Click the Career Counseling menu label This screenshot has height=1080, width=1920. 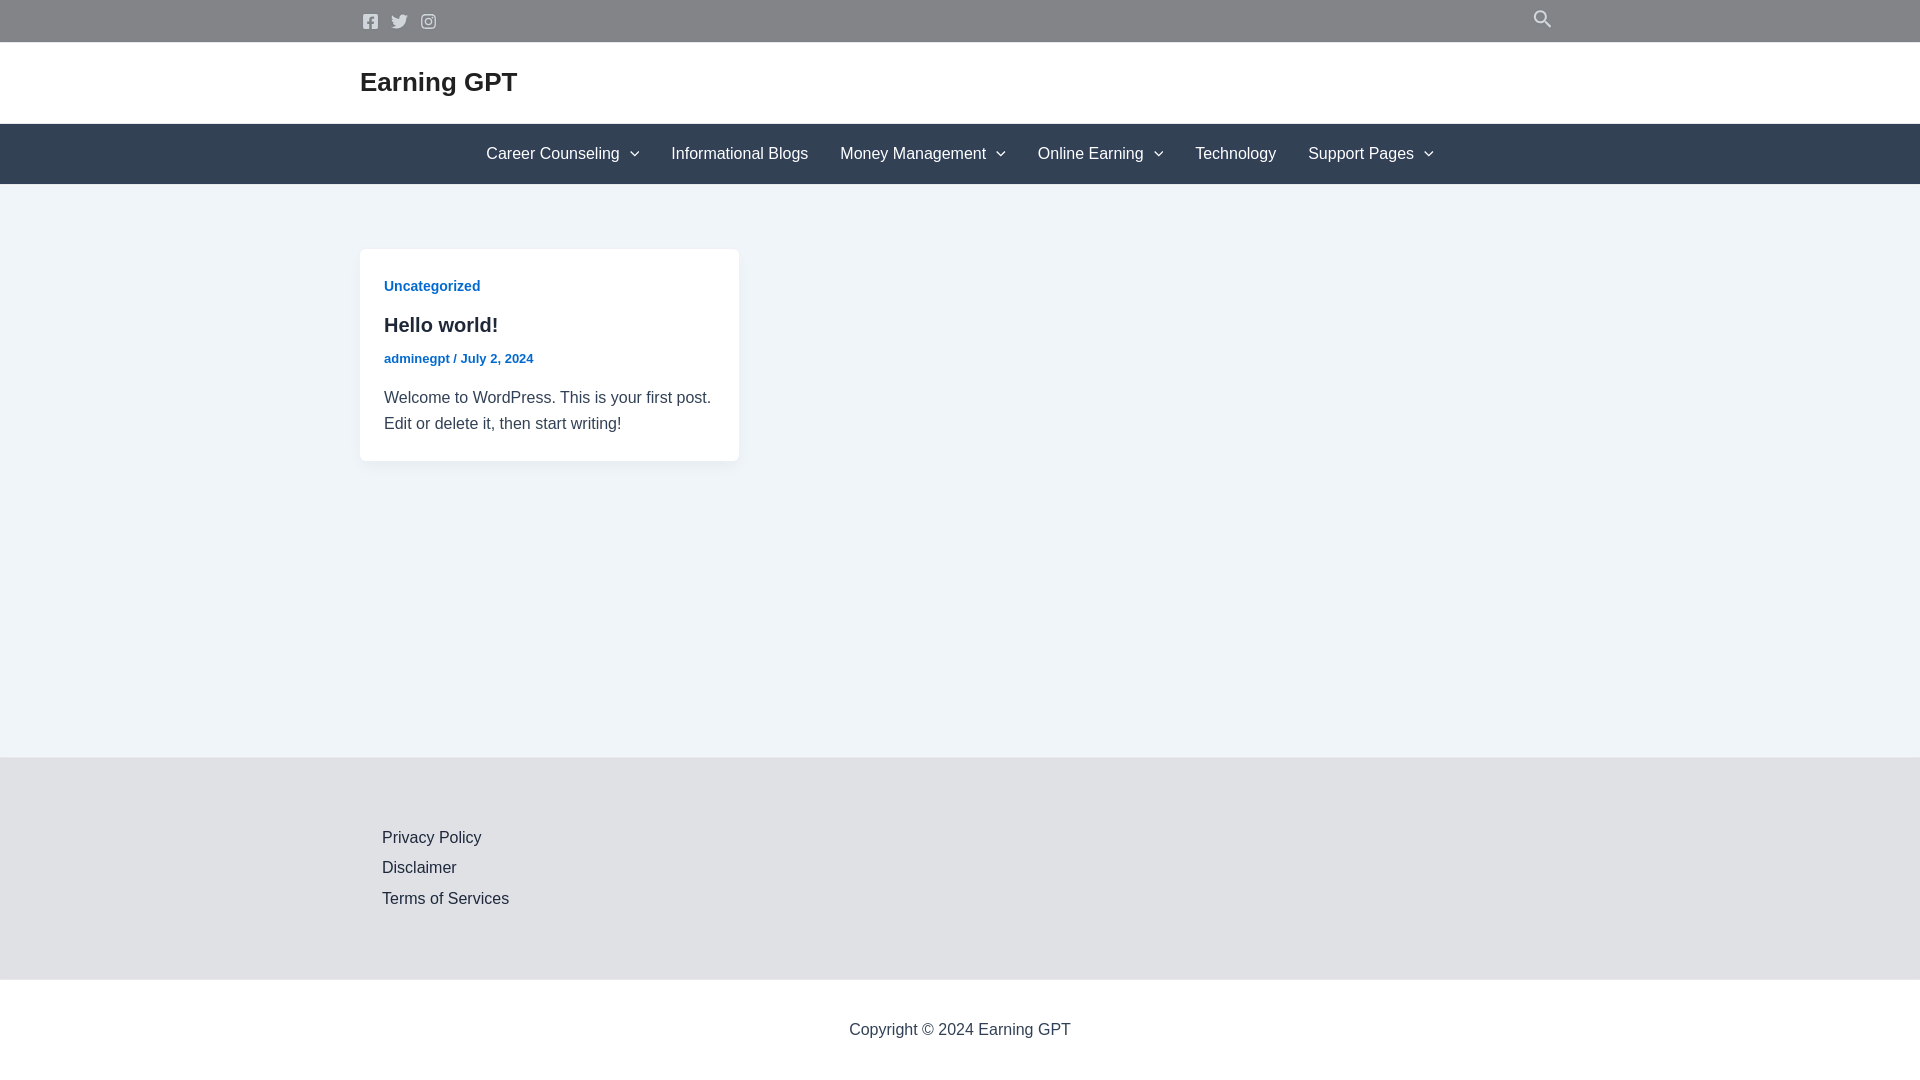[x=552, y=154]
